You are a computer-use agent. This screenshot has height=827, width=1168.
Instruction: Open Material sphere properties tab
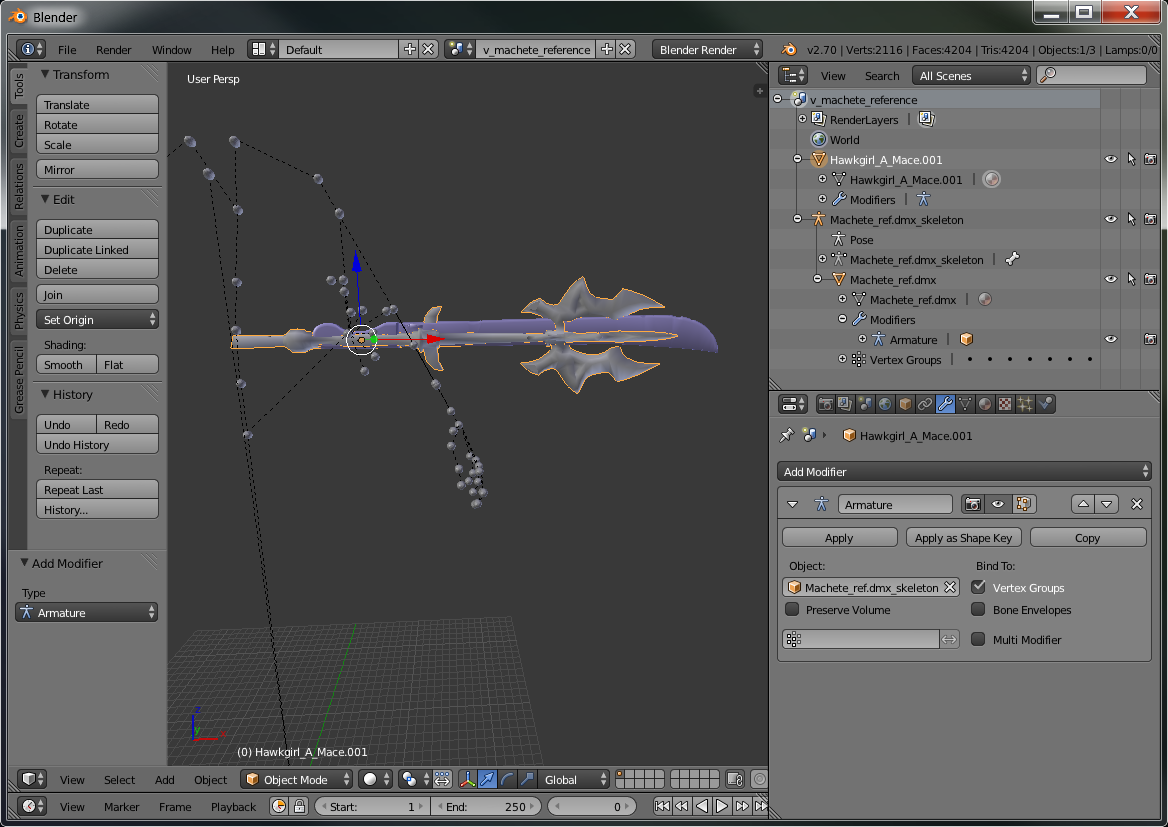point(986,404)
